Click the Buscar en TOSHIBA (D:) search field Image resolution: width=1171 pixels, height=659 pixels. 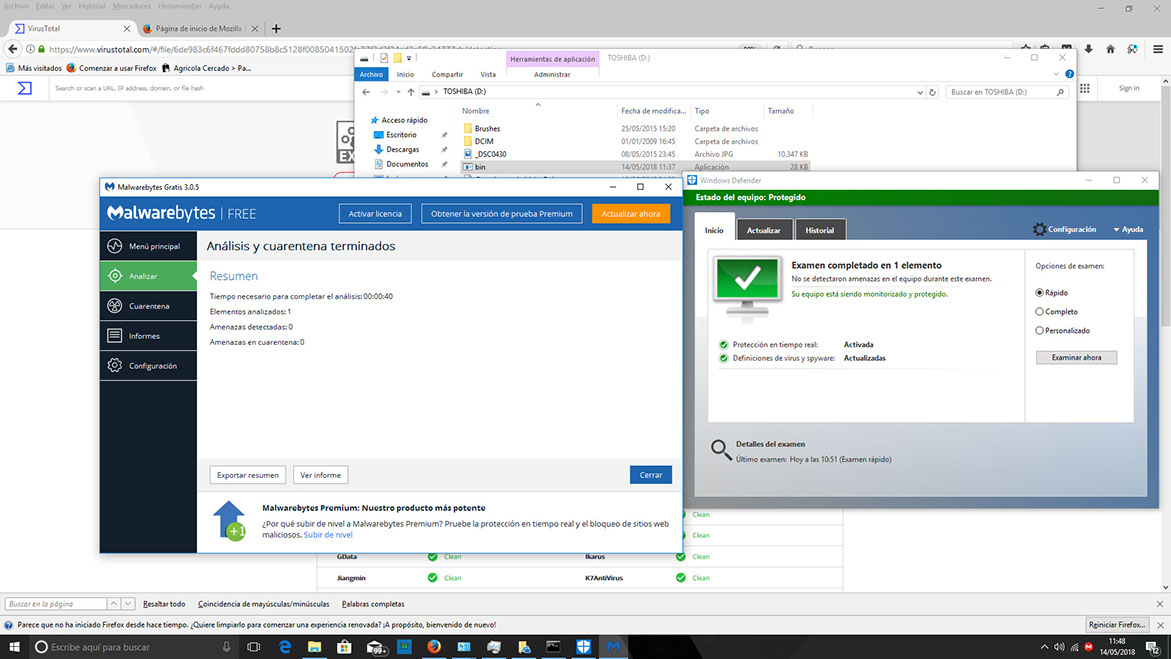click(1006, 92)
